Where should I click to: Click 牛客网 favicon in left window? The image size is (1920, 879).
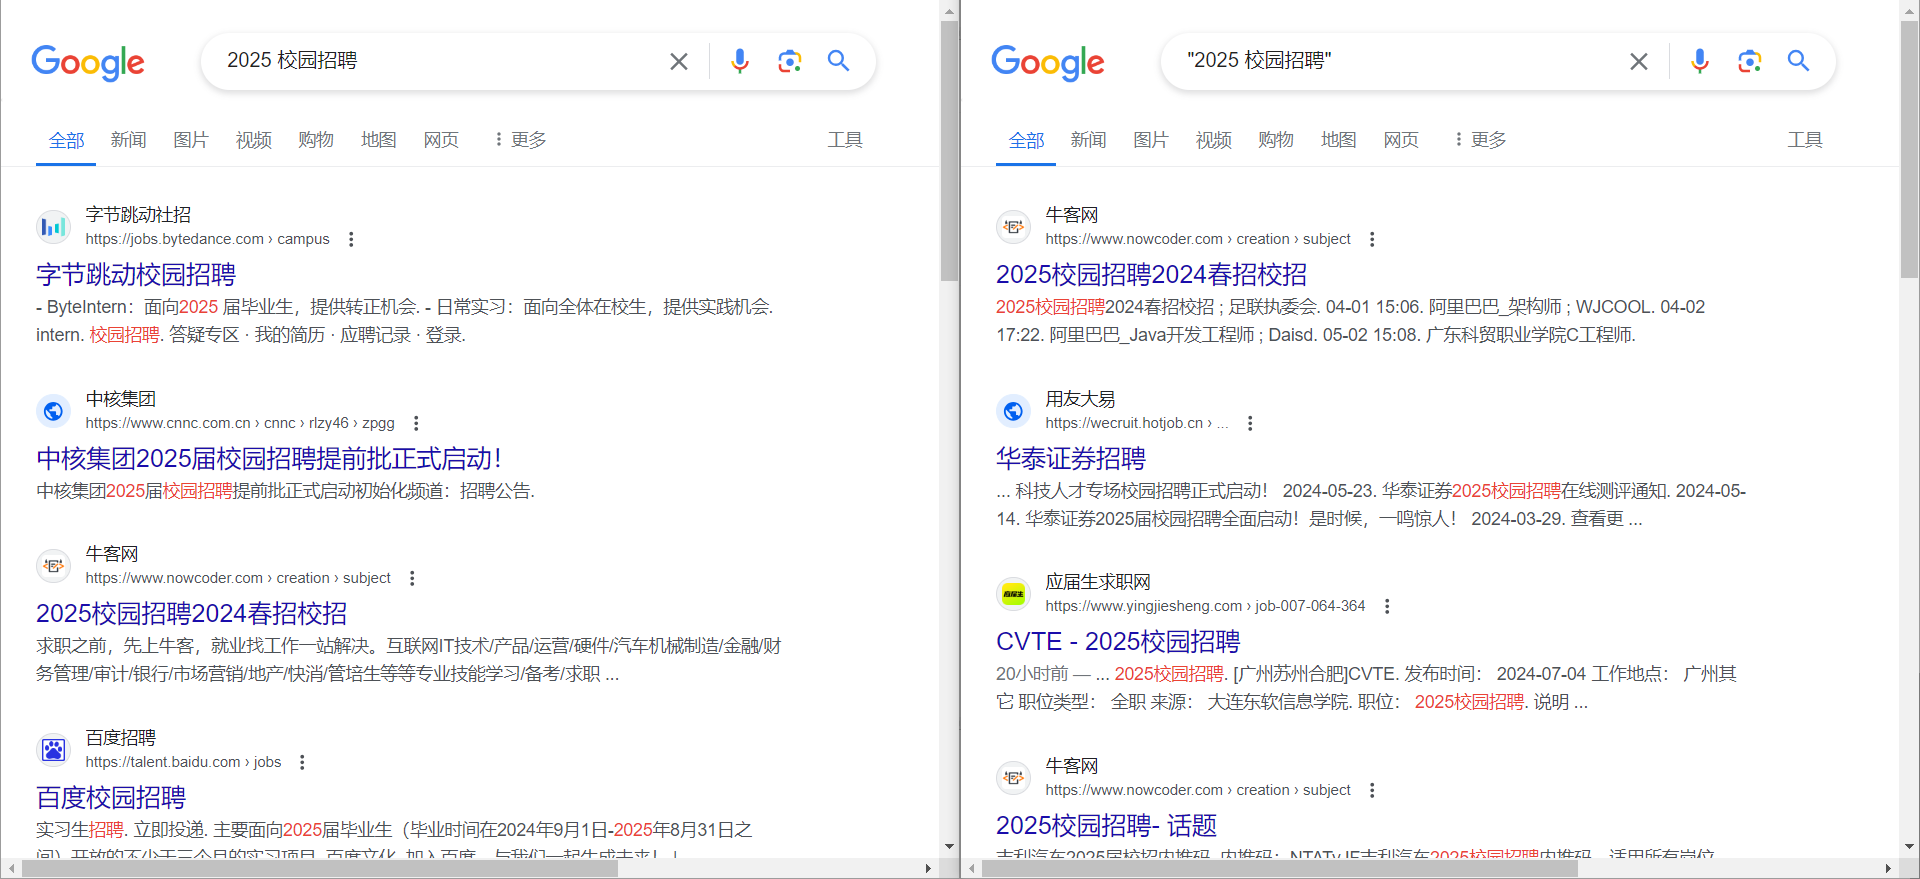pyautogui.click(x=53, y=566)
